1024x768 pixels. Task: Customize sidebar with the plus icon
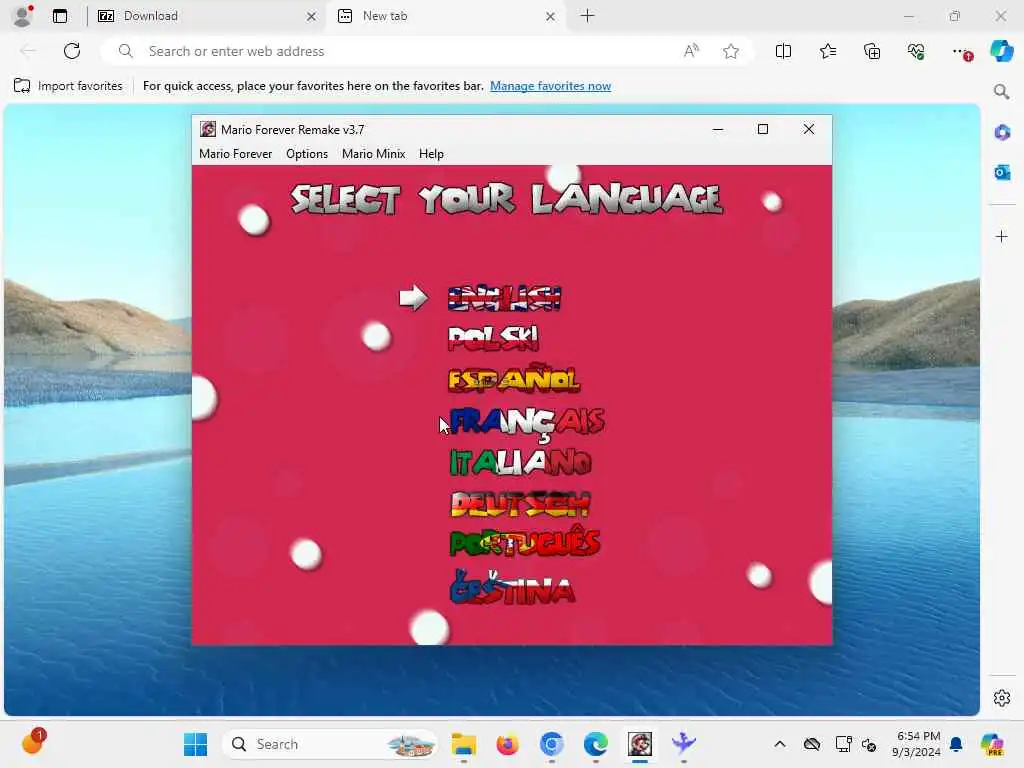[x=1001, y=236]
